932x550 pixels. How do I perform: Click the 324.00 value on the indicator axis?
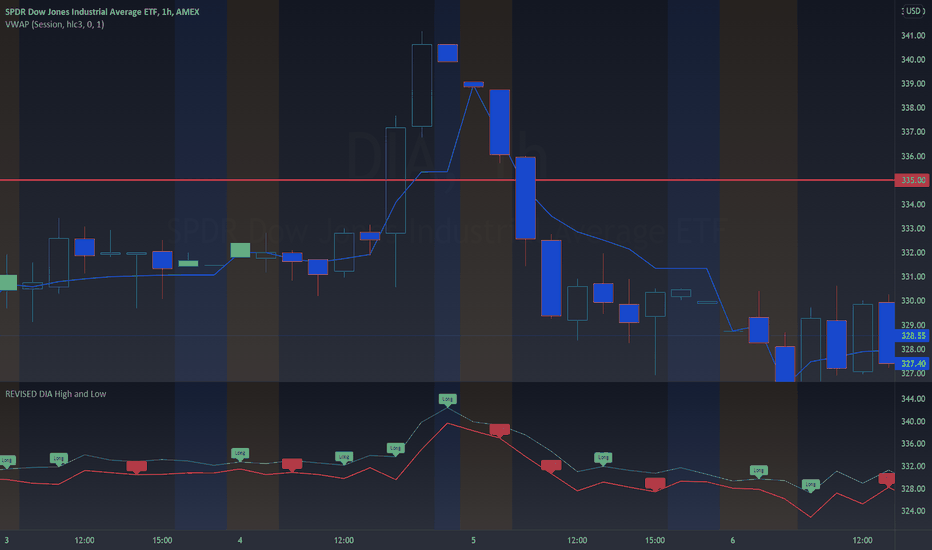click(913, 511)
